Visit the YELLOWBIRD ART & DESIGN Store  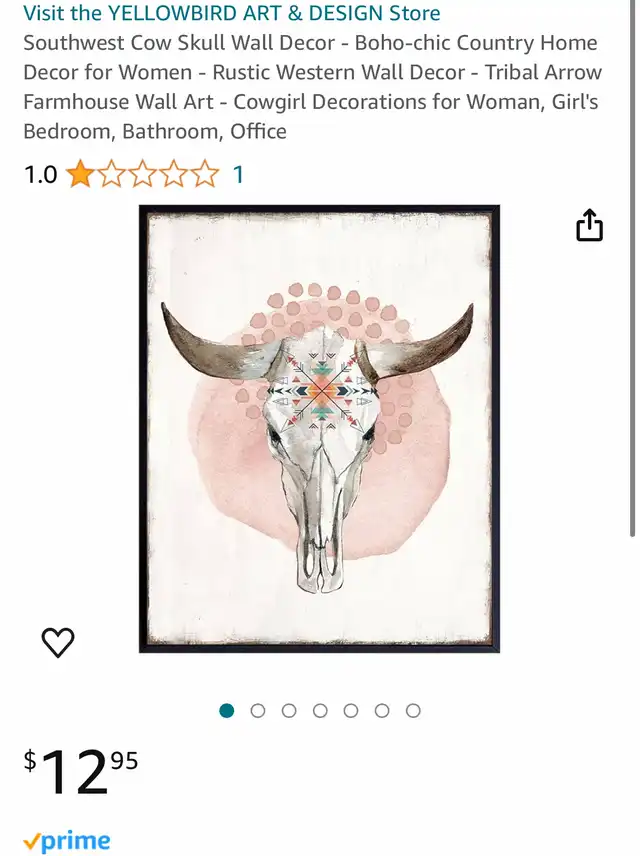pyautogui.click(x=232, y=13)
